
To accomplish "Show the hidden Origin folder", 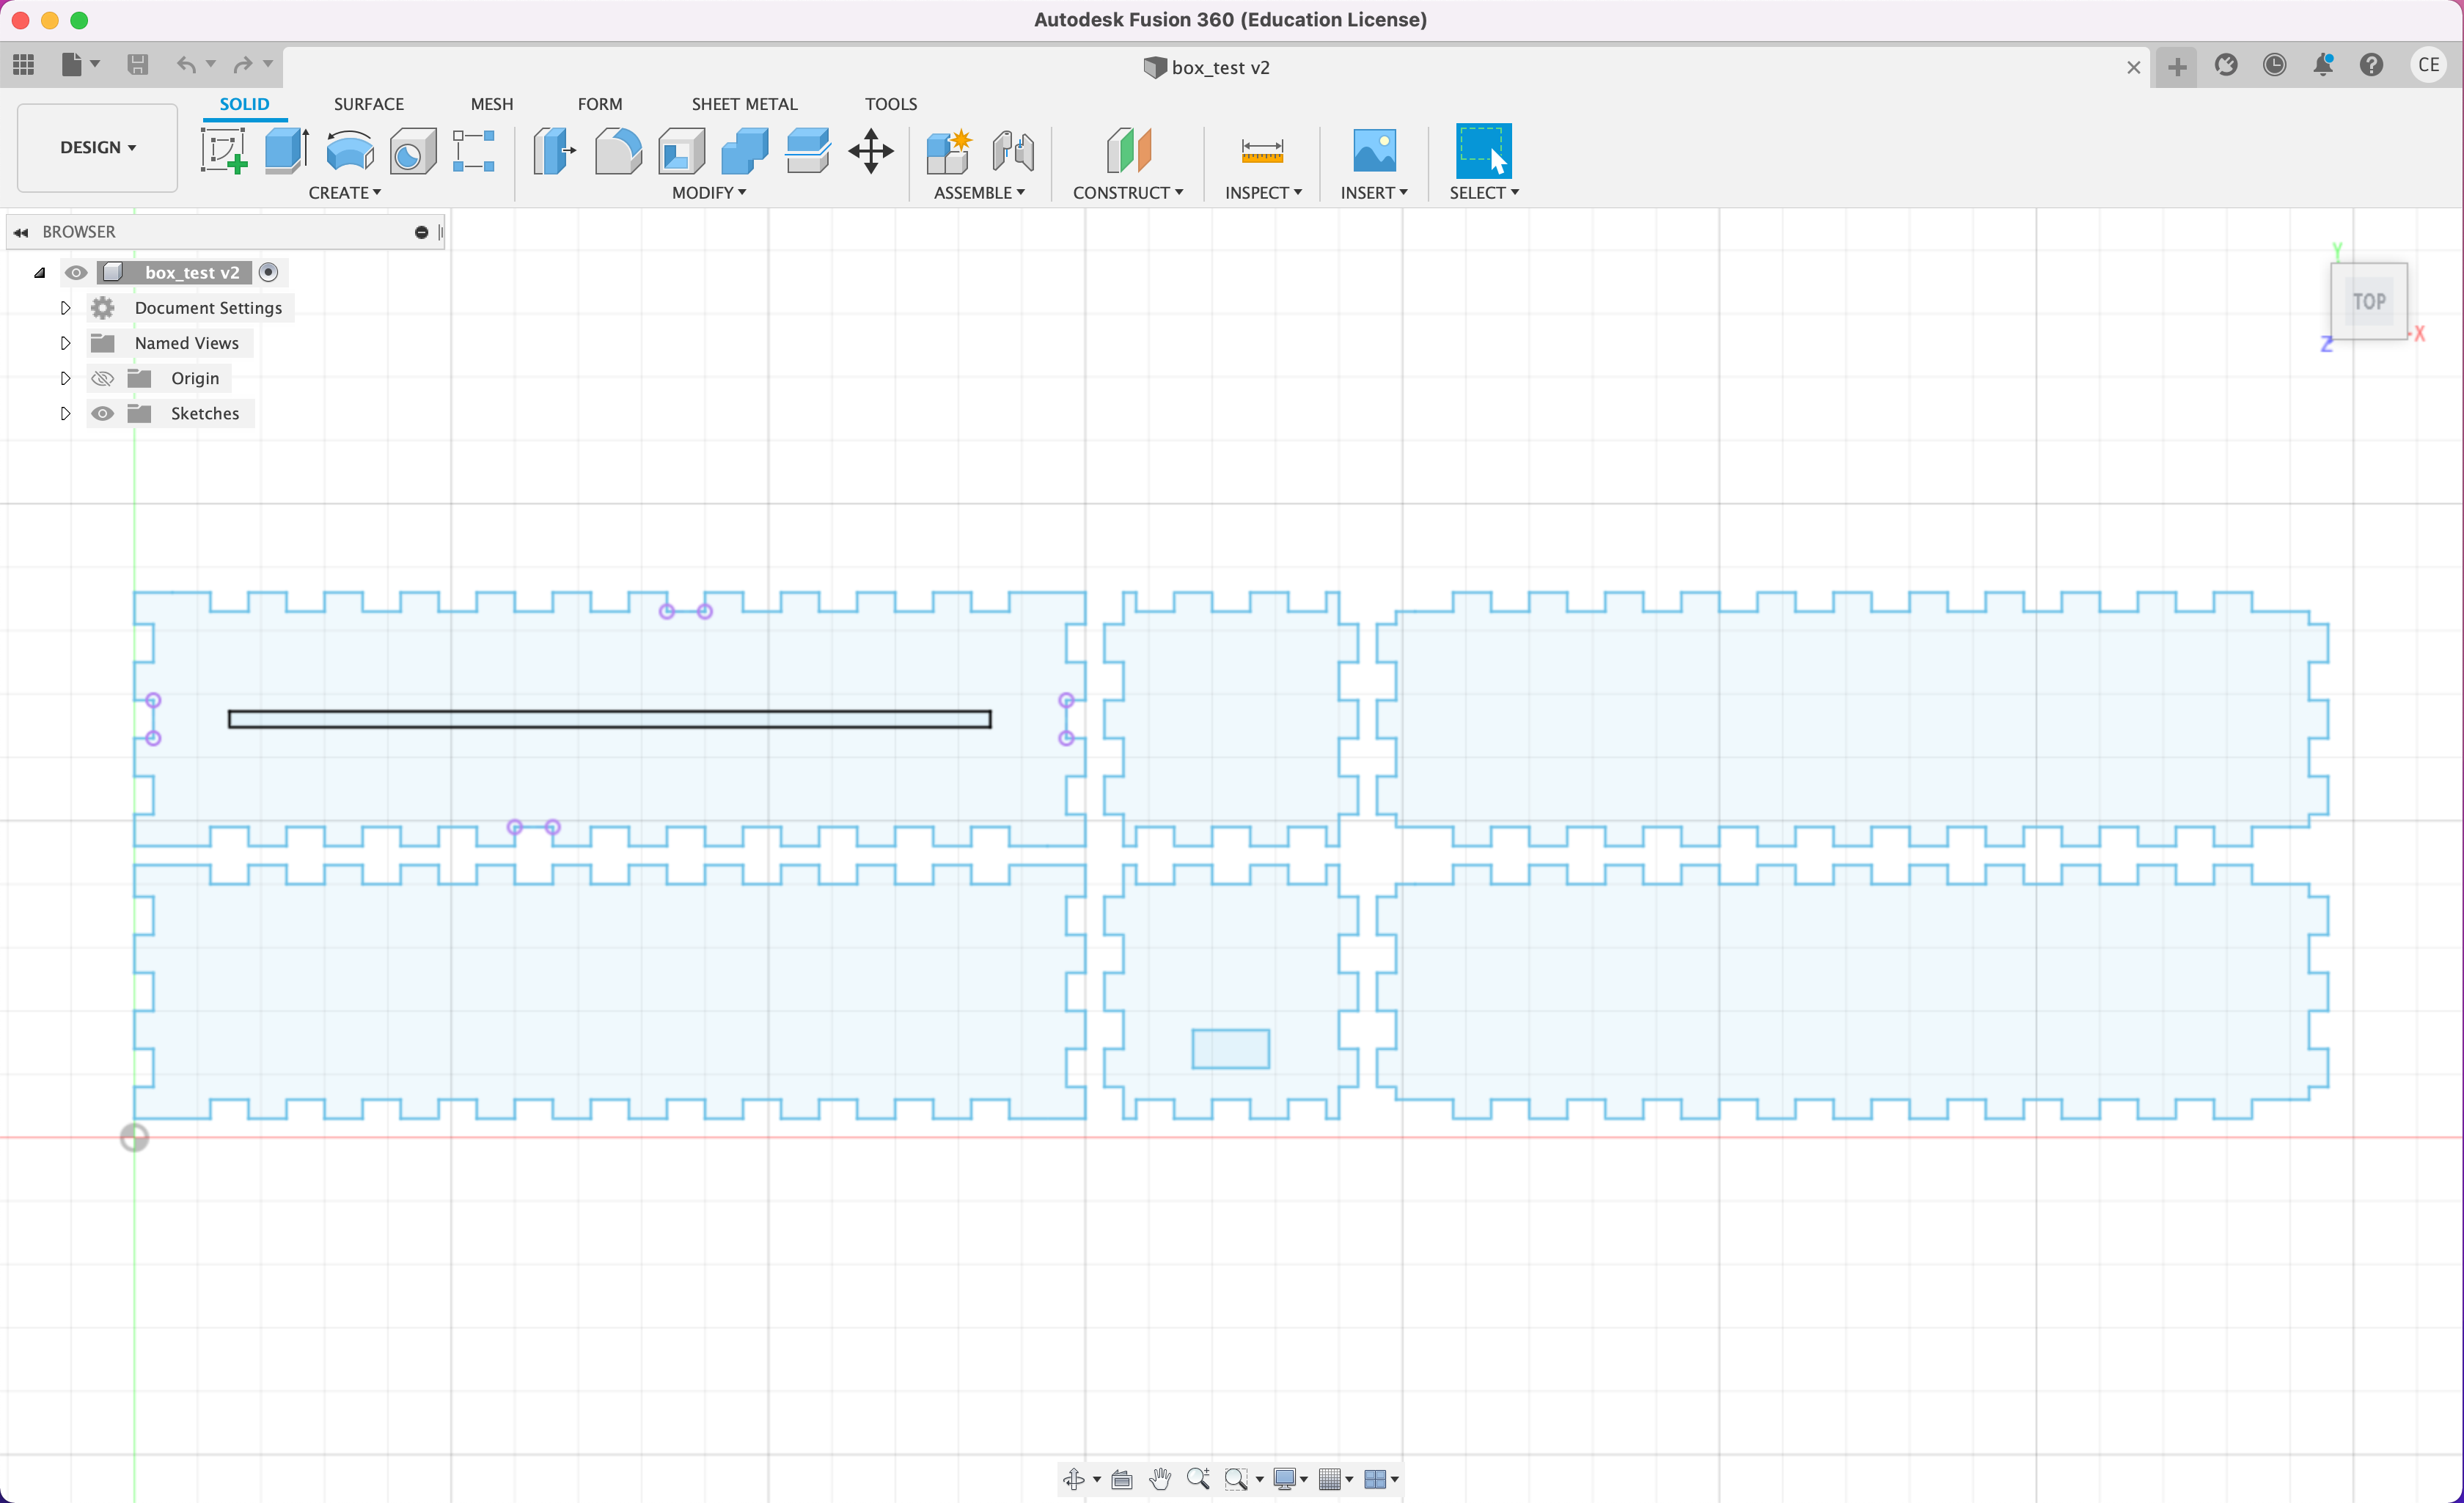I will pyautogui.click(x=102, y=379).
